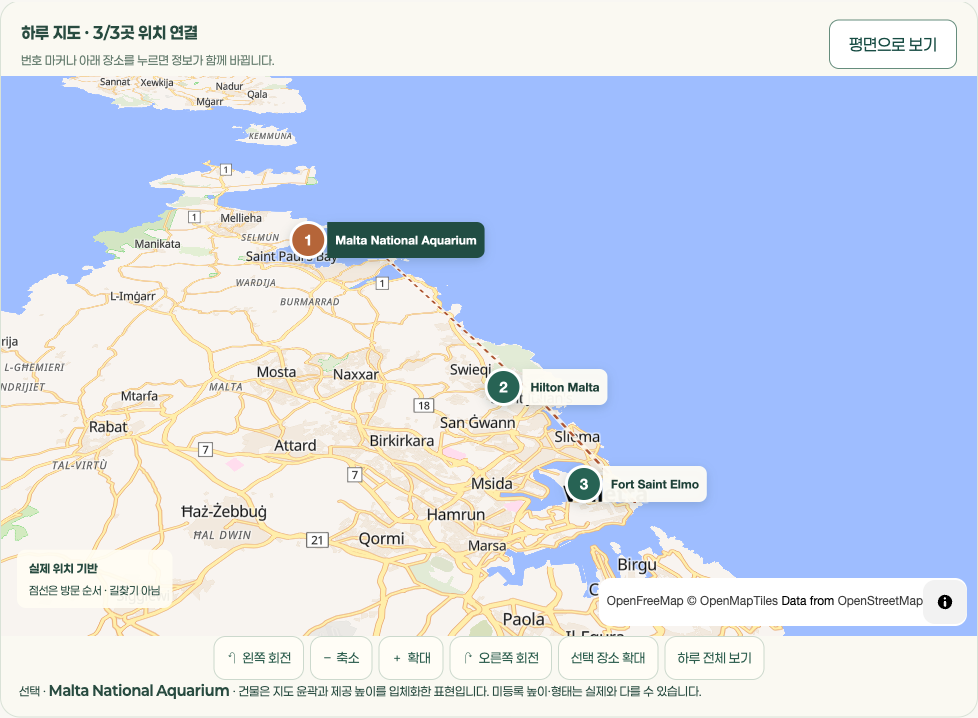Image resolution: width=978 pixels, height=718 pixels.
Task: Click the Mosta town label on map
Action: 276,372
